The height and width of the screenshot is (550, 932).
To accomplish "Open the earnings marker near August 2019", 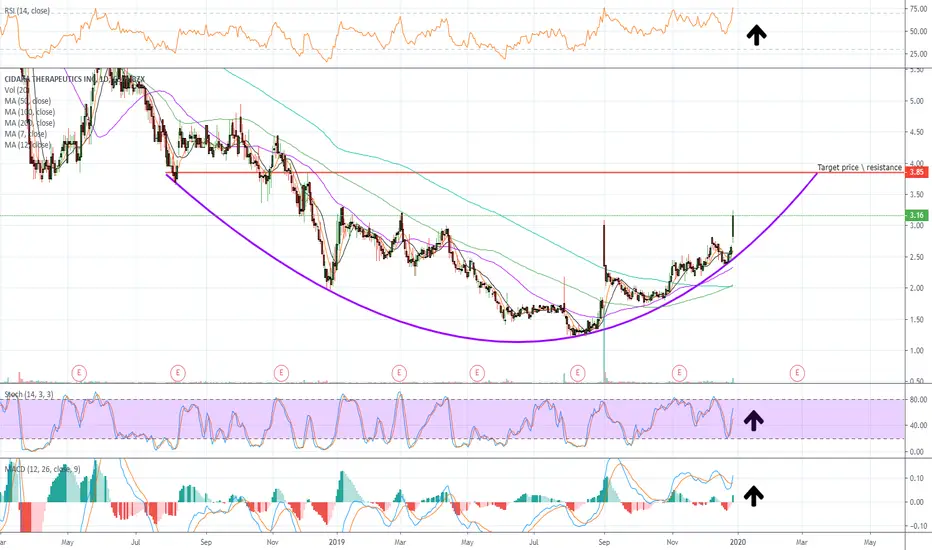I will (x=577, y=373).
